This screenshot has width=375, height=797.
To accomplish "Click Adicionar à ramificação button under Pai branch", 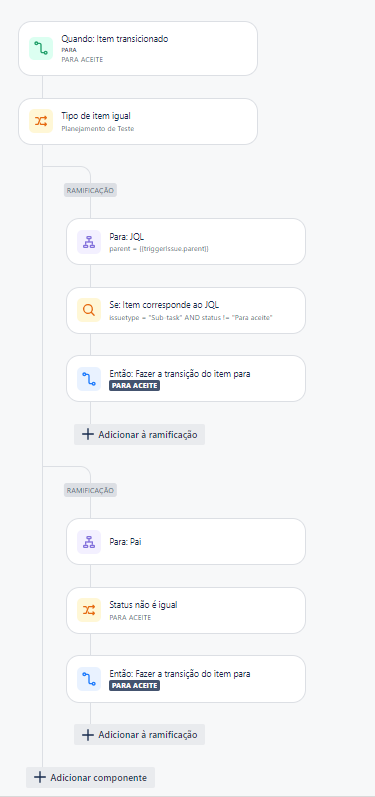I will (x=139, y=734).
